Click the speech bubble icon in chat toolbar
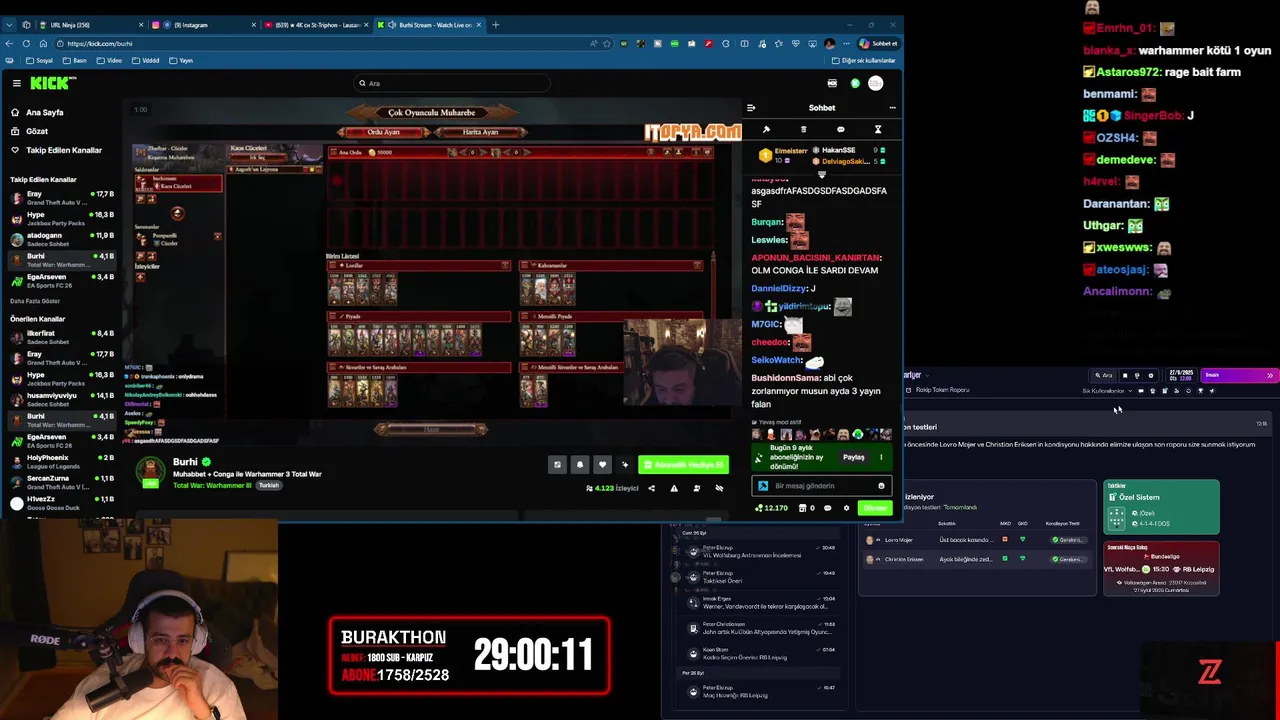 click(840, 130)
